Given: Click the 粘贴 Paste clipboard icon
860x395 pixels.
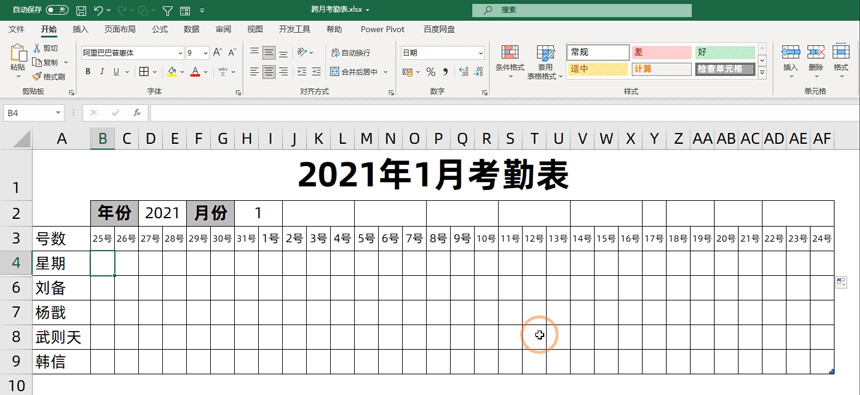Looking at the screenshot, I should pyautogui.click(x=18, y=53).
